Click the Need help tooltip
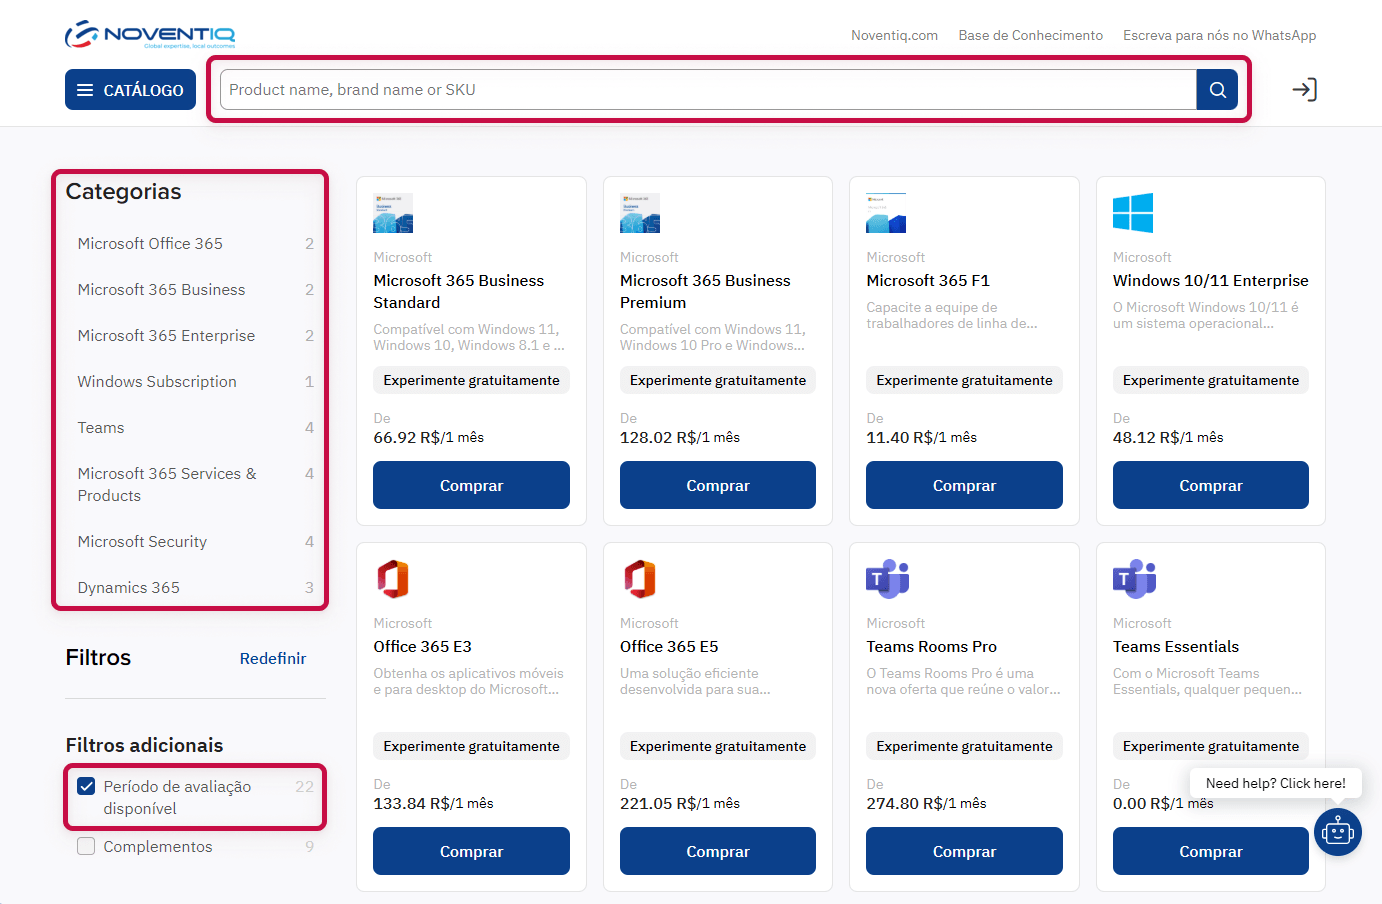The width and height of the screenshot is (1382, 904). pyautogui.click(x=1275, y=783)
